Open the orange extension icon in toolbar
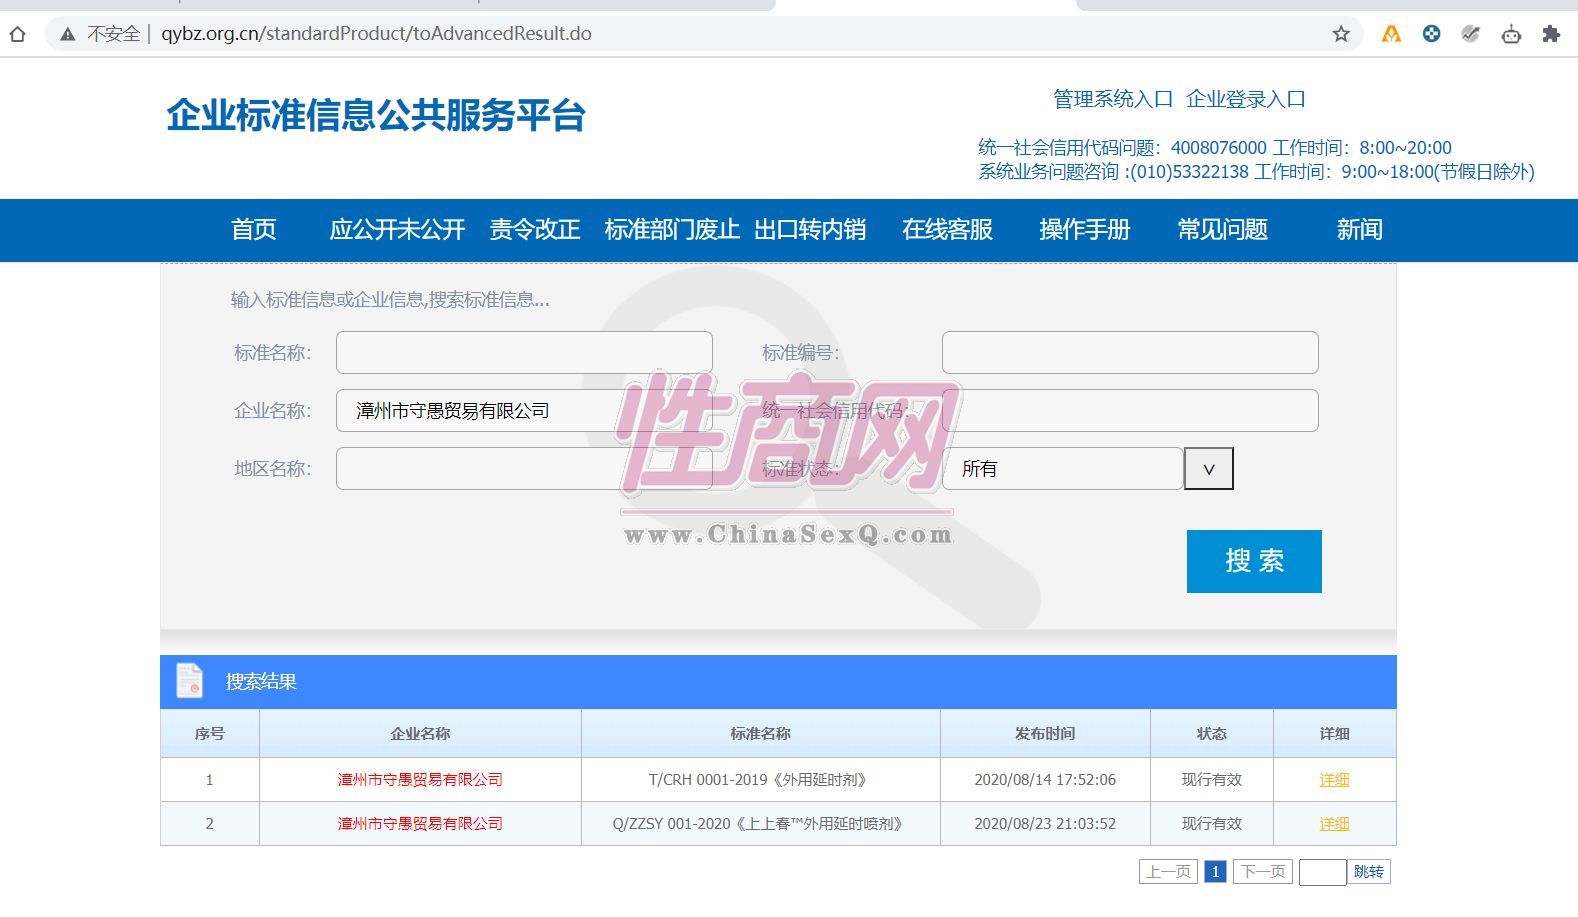 coord(1391,34)
